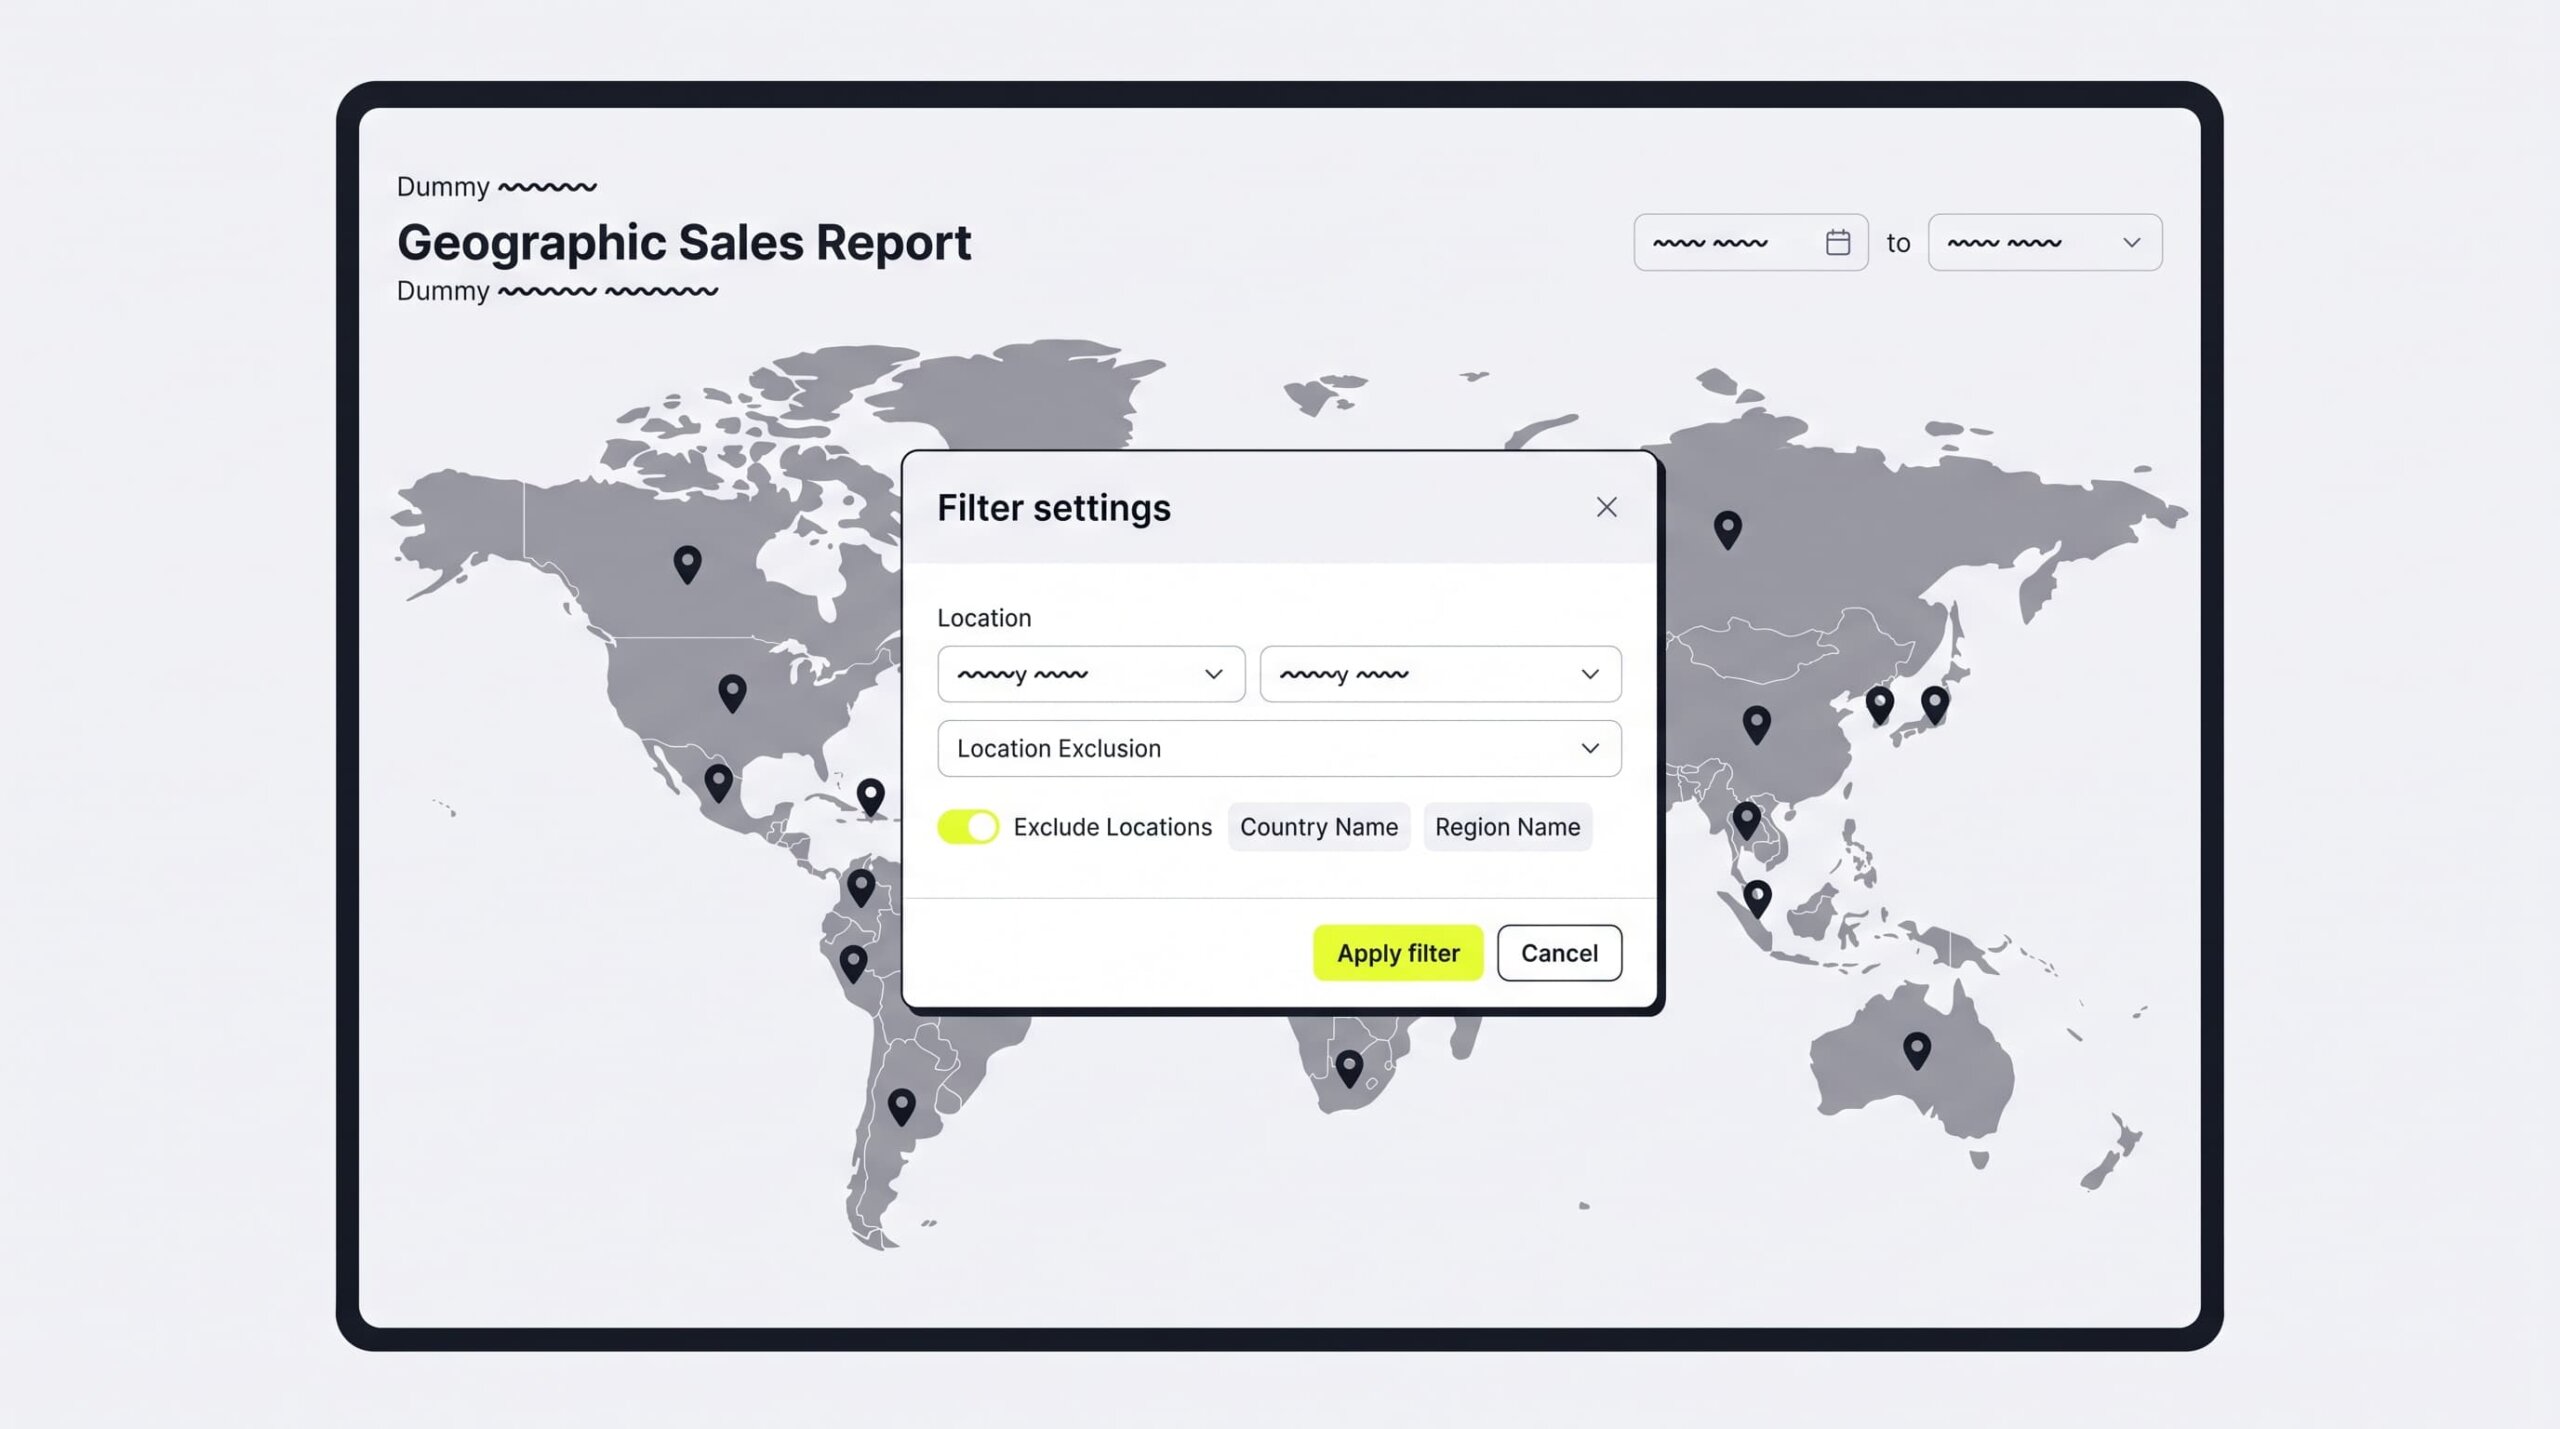Image resolution: width=2560 pixels, height=1429 pixels.
Task: Select the map pin in Thailand
Action: pos(1746,821)
